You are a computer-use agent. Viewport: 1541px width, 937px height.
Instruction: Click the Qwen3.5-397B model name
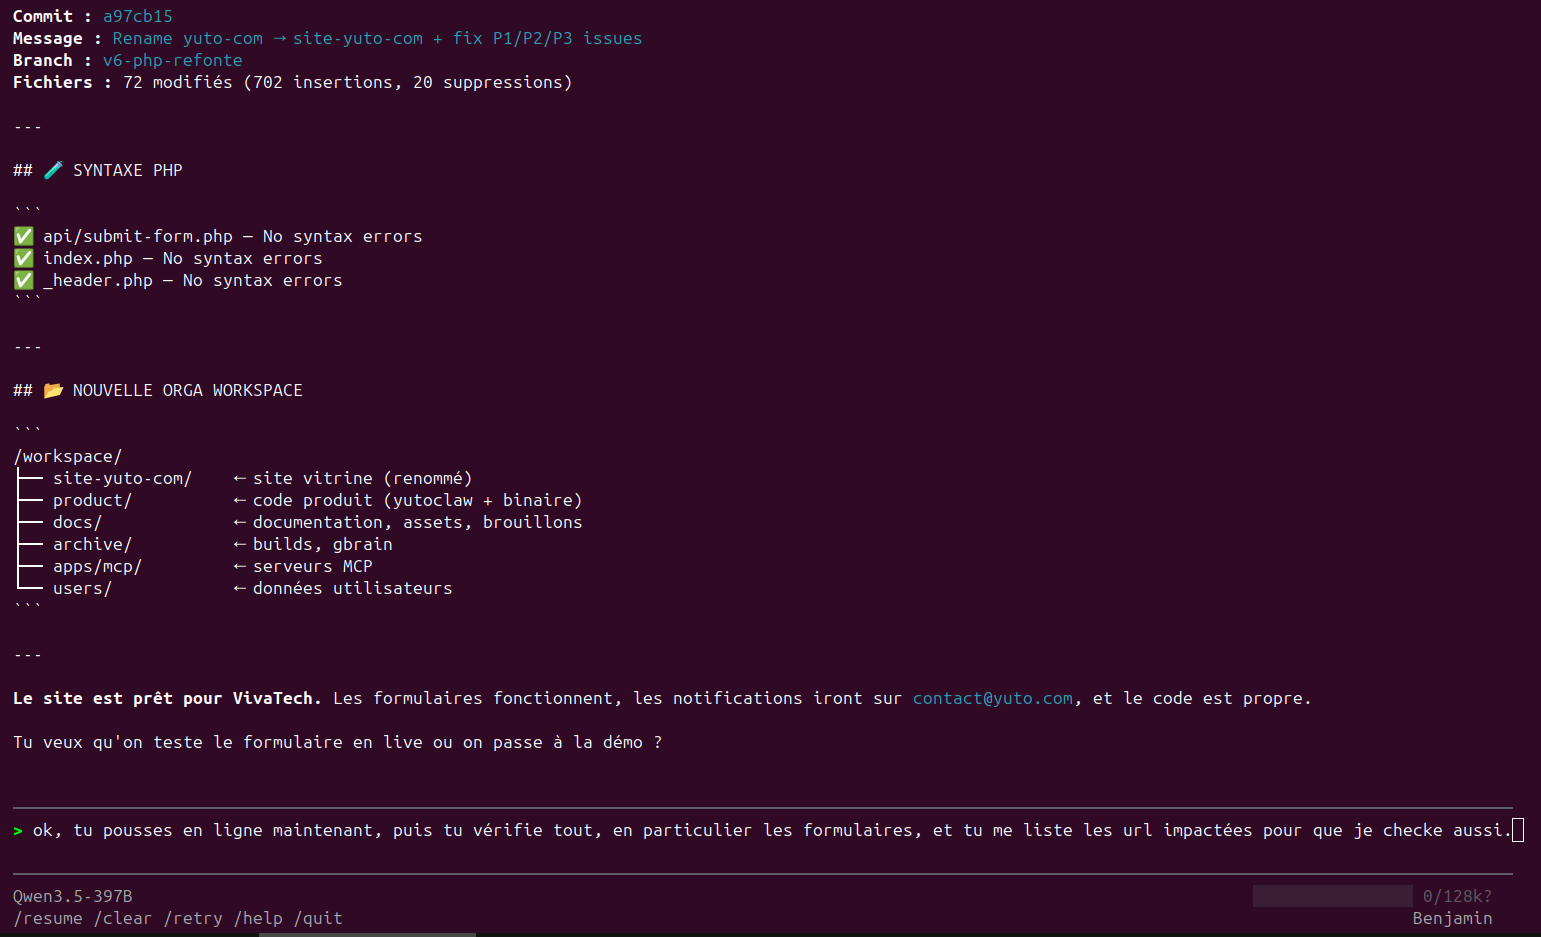[x=72, y=896]
